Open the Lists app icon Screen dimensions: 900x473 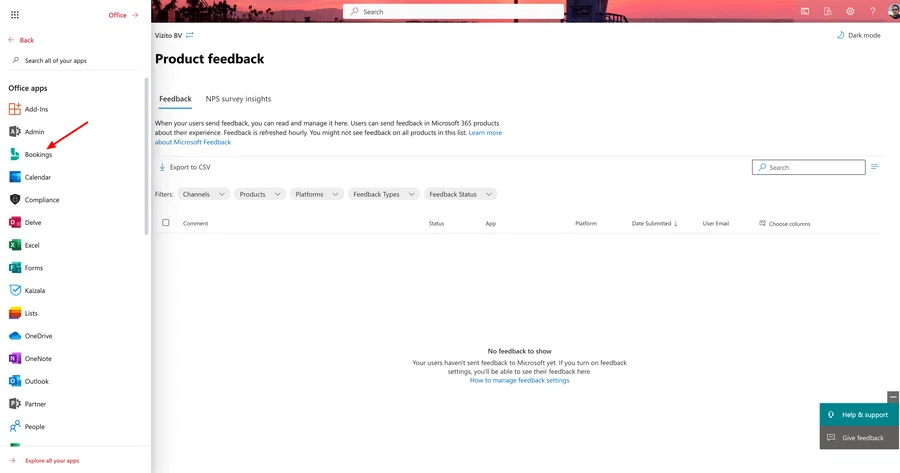[15, 313]
